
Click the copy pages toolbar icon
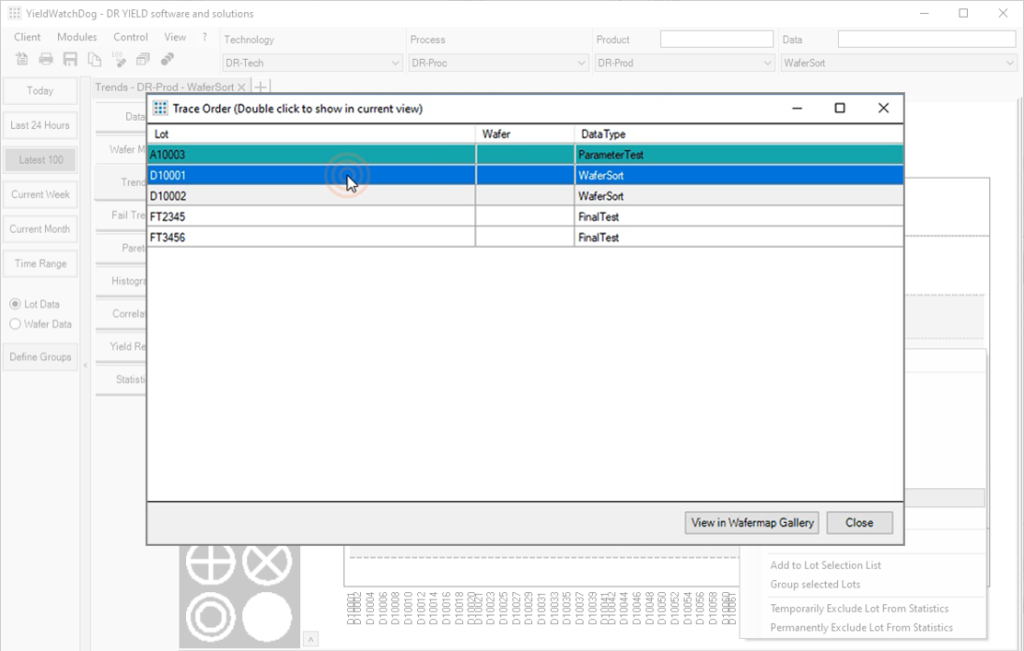coord(94,59)
